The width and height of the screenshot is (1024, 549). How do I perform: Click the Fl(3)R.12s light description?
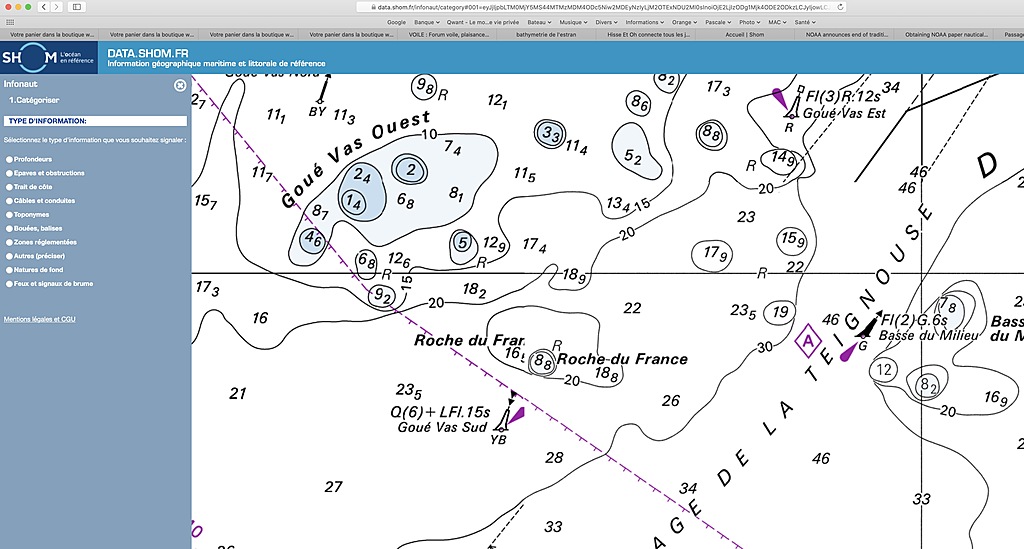pyautogui.click(x=843, y=97)
